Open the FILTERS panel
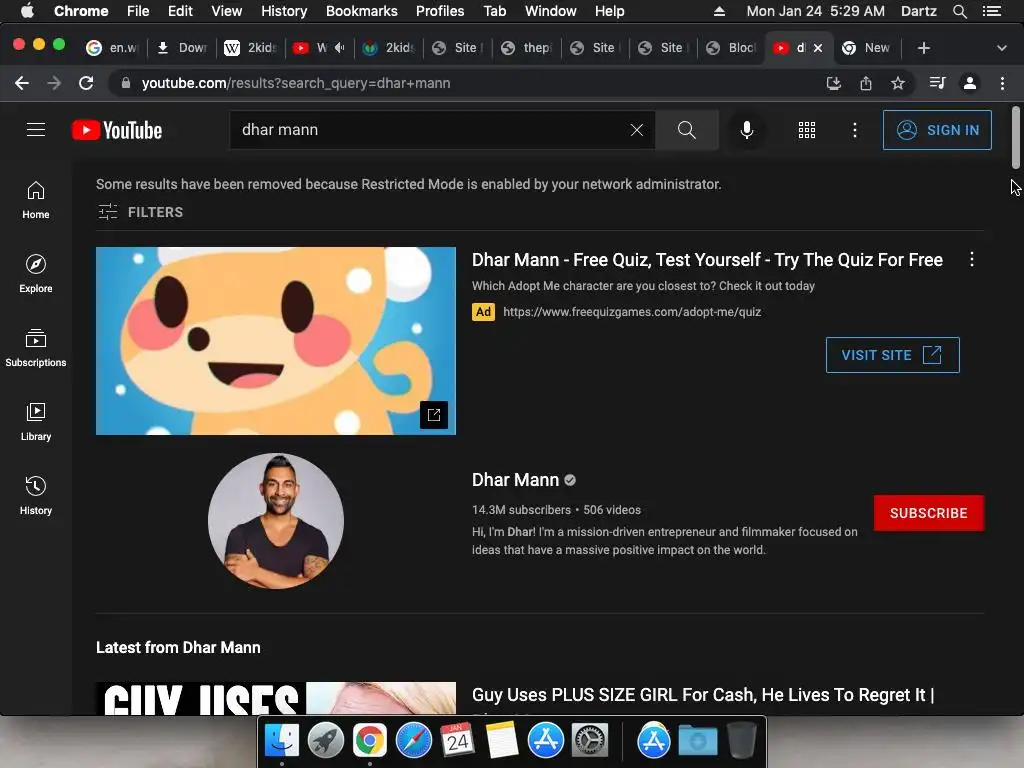 [x=140, y=212]
